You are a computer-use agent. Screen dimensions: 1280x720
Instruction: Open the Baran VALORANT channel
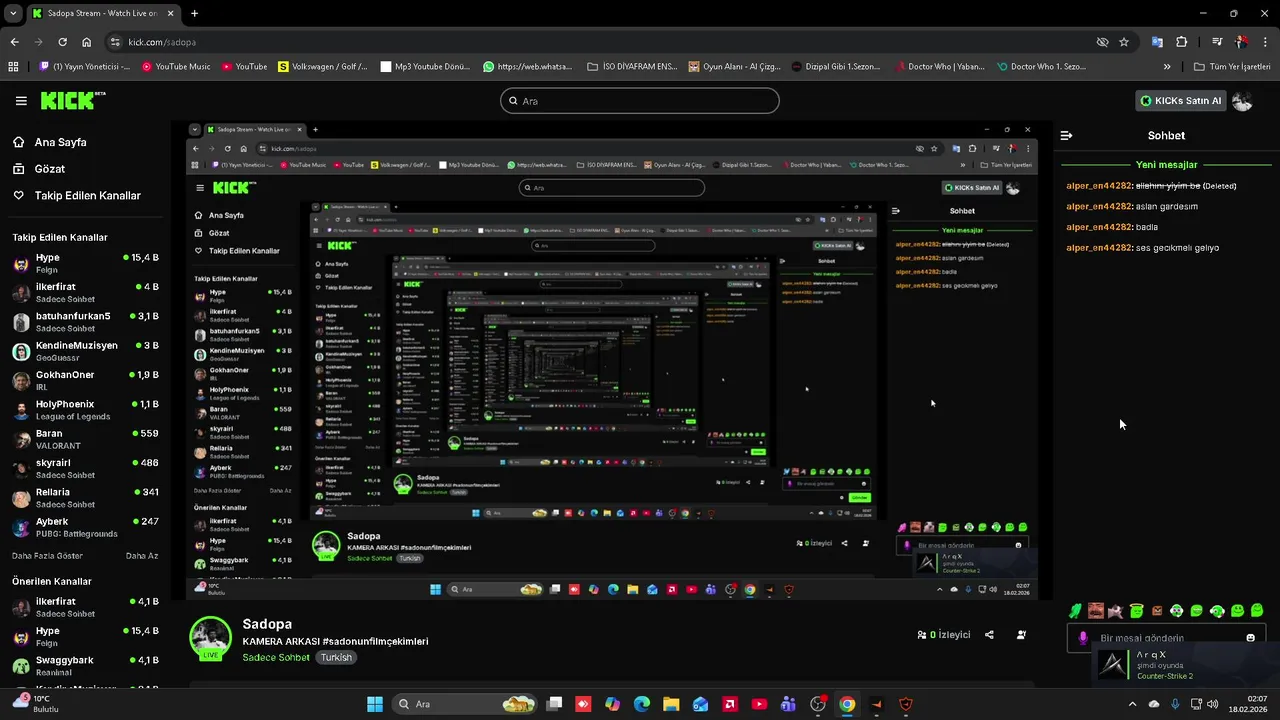(x=85, y=439)
